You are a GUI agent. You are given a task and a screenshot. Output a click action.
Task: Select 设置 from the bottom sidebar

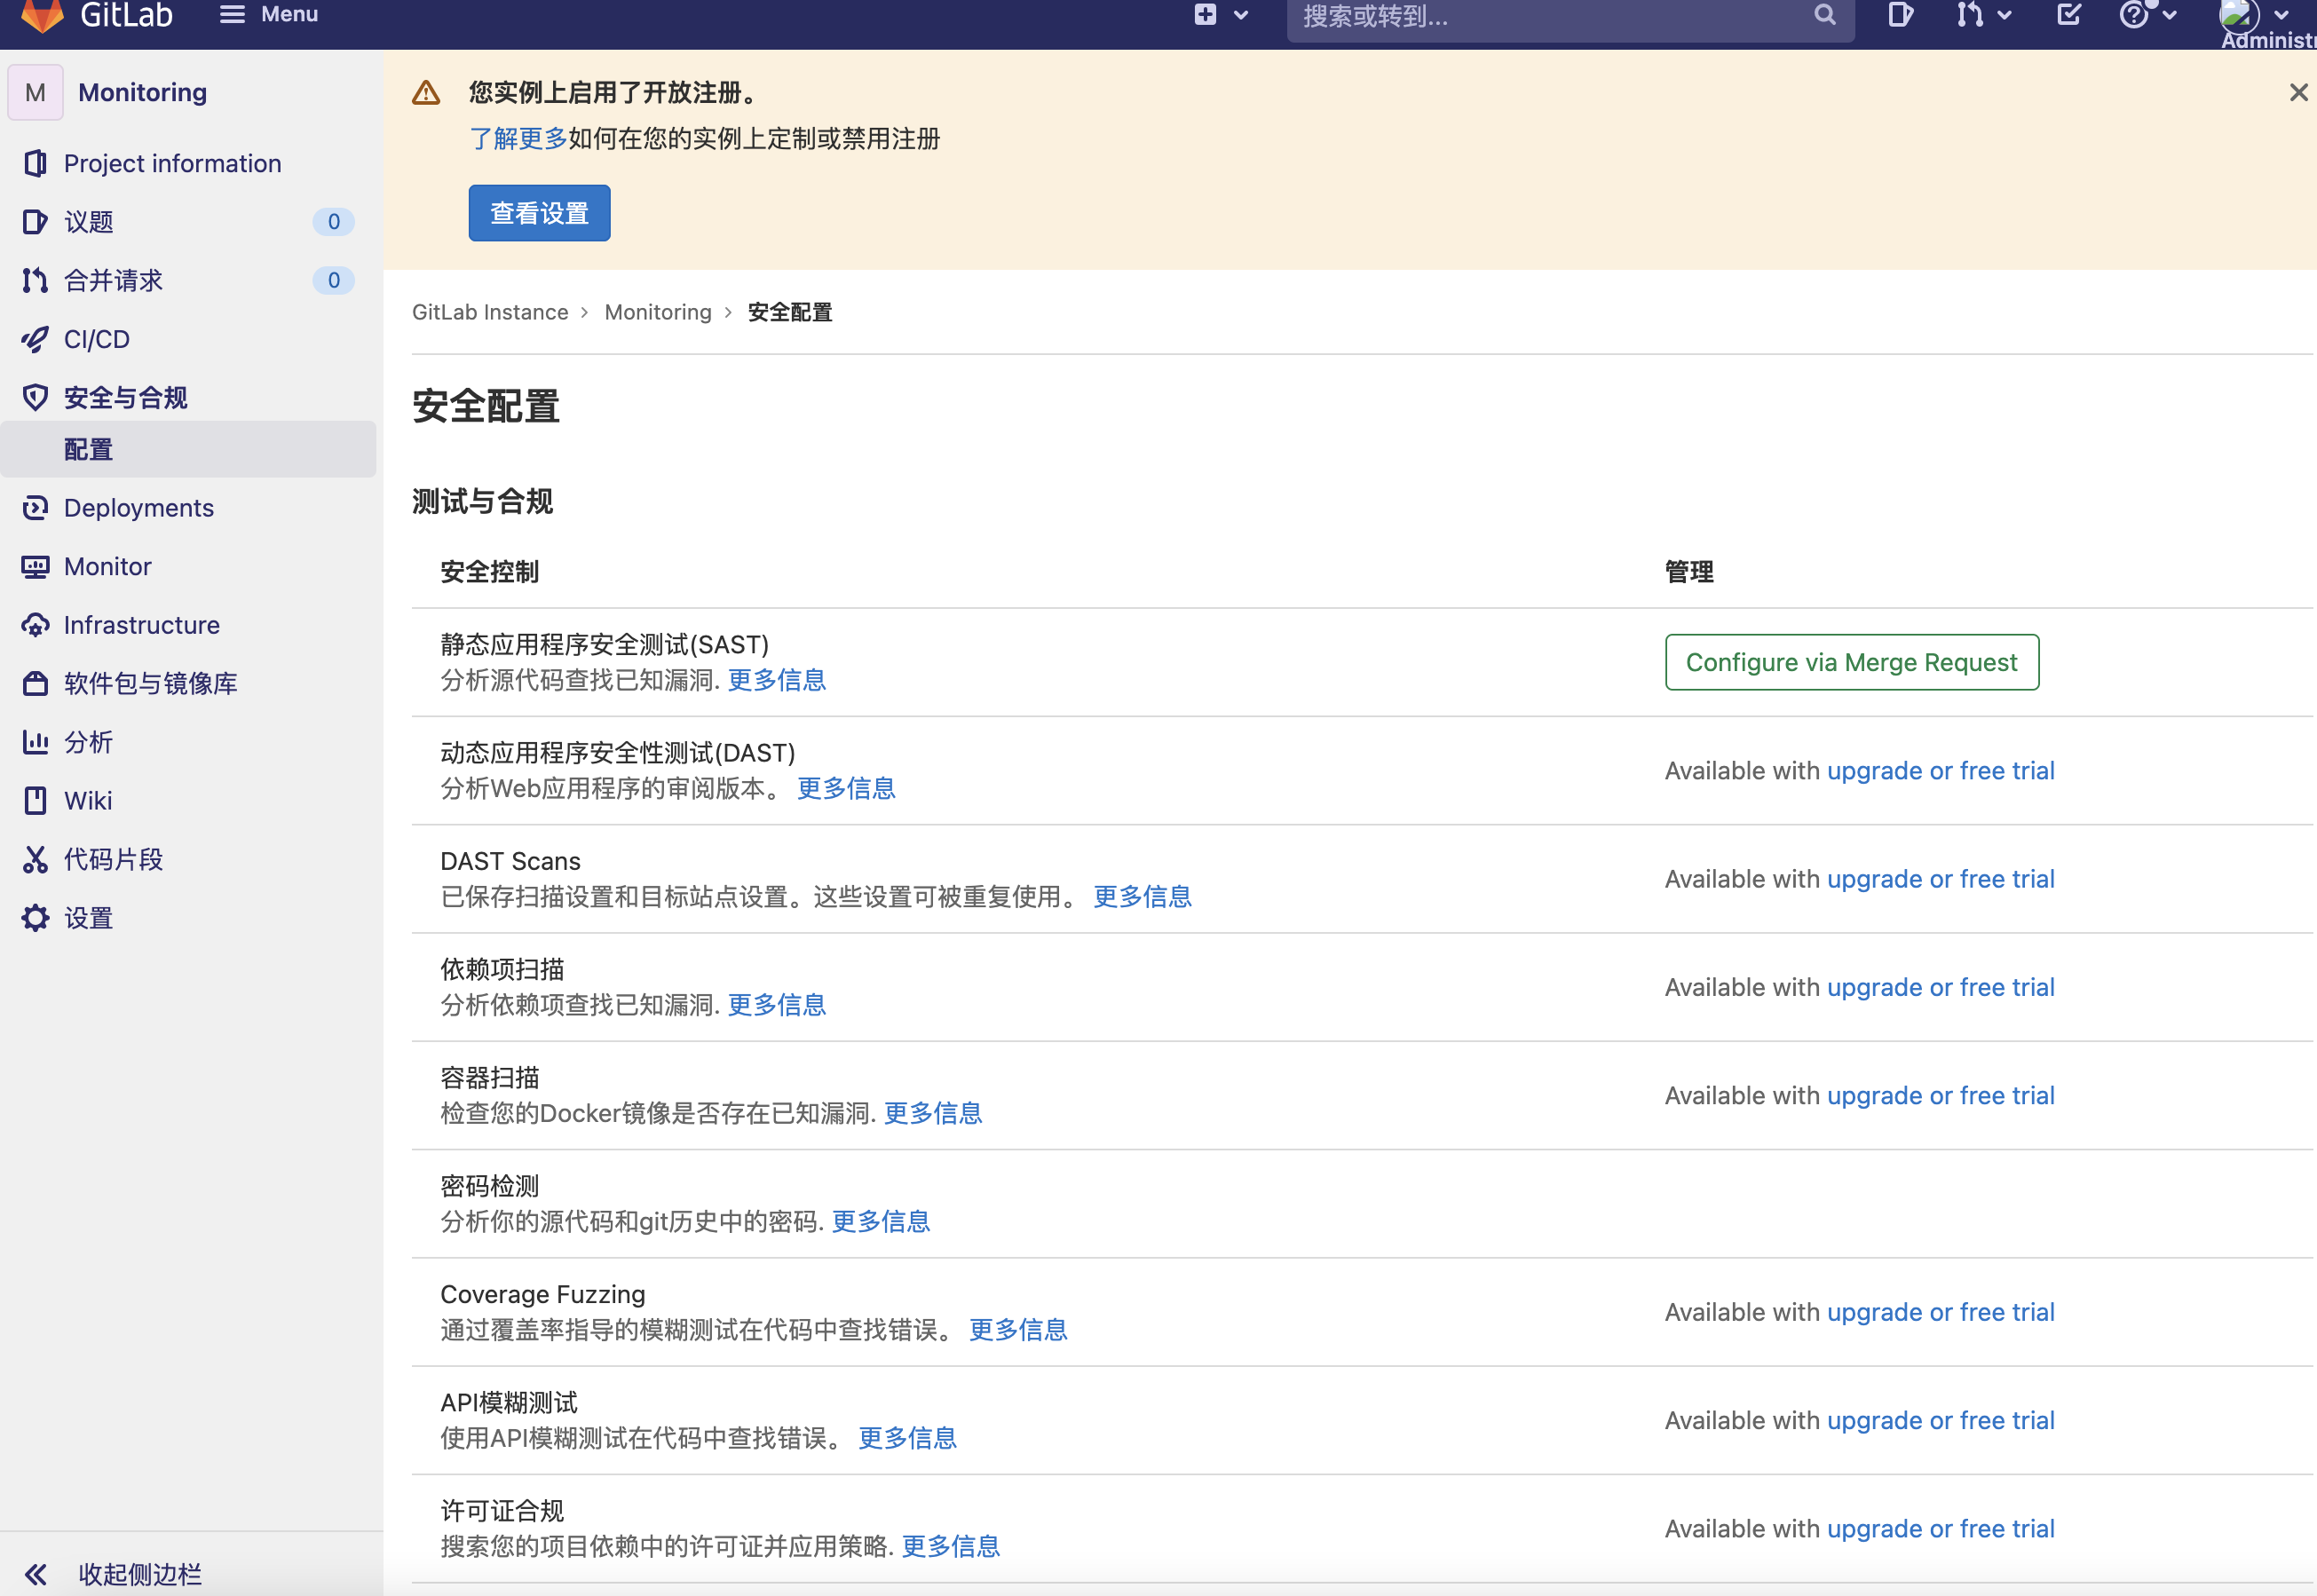90,917
